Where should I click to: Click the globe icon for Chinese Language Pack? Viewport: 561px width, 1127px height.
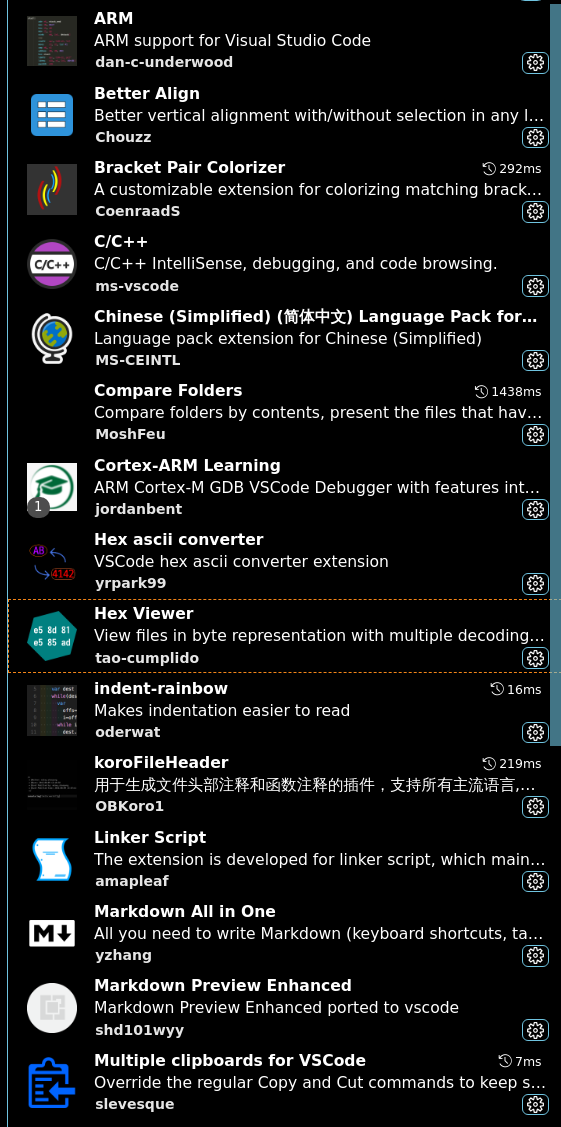tap(52, 339)
